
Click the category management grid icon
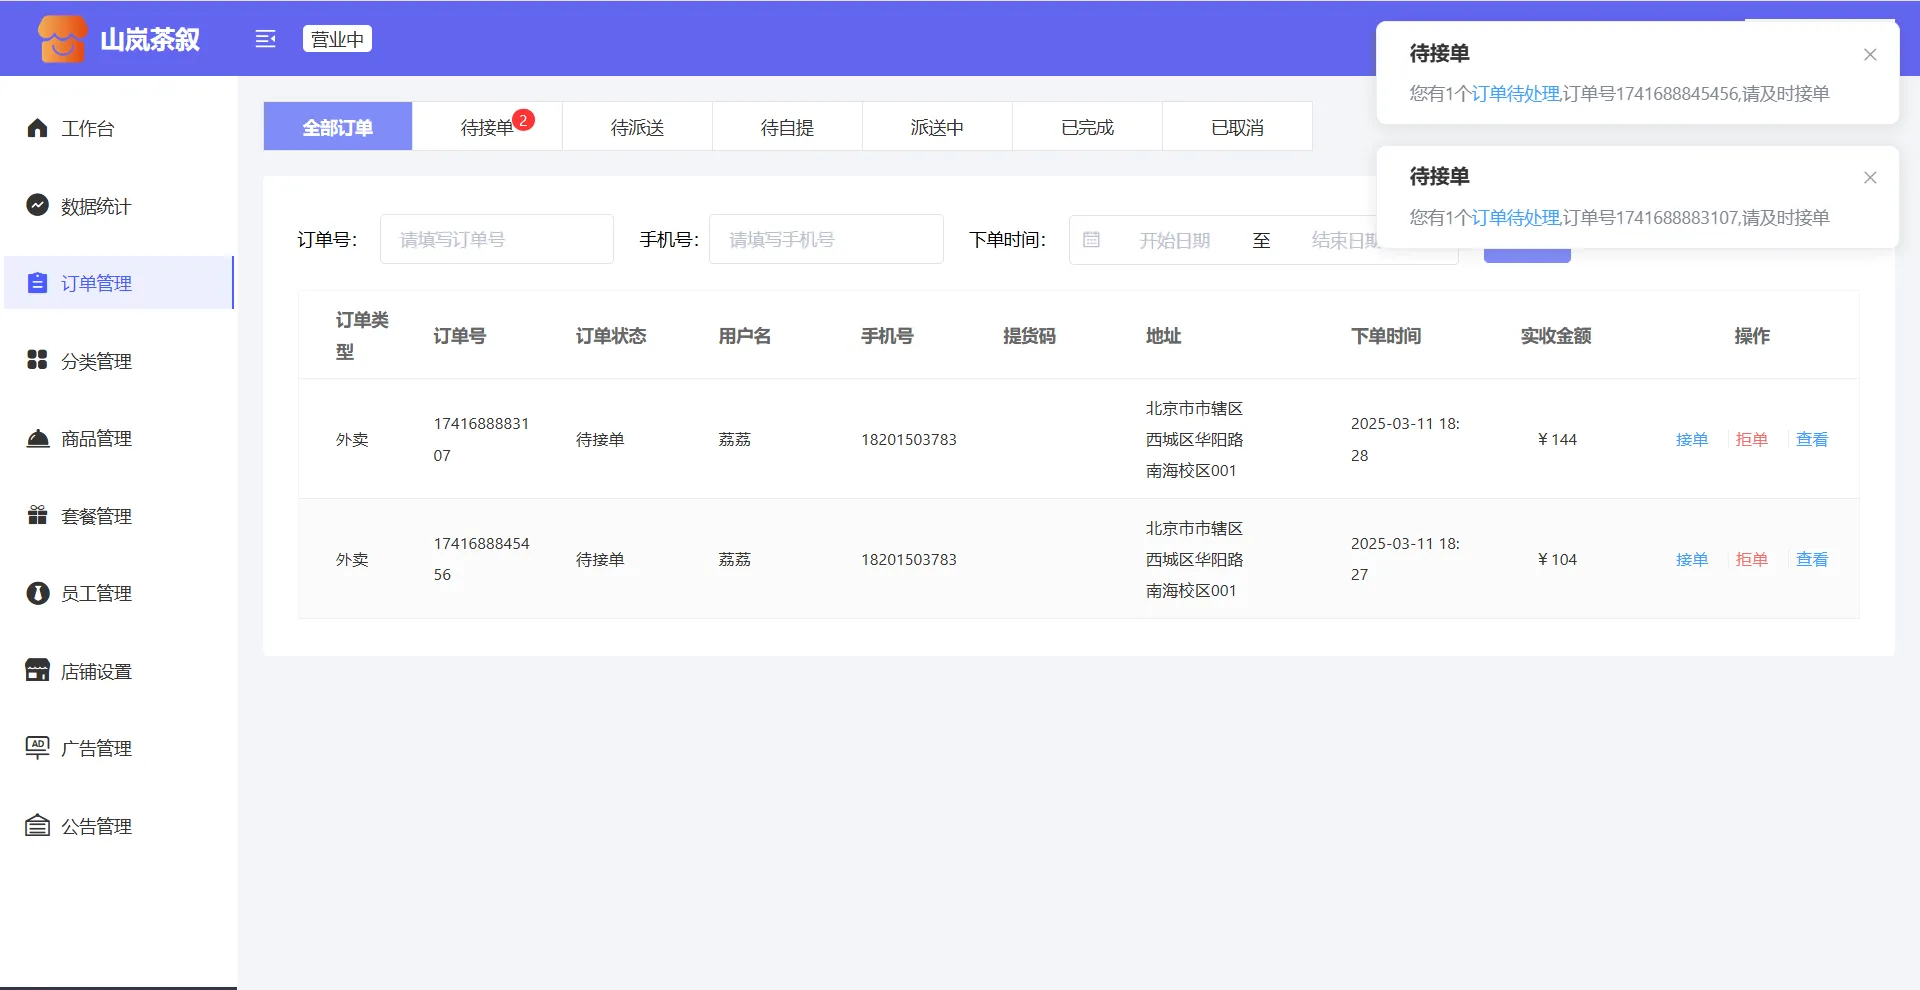click(37, 360)
